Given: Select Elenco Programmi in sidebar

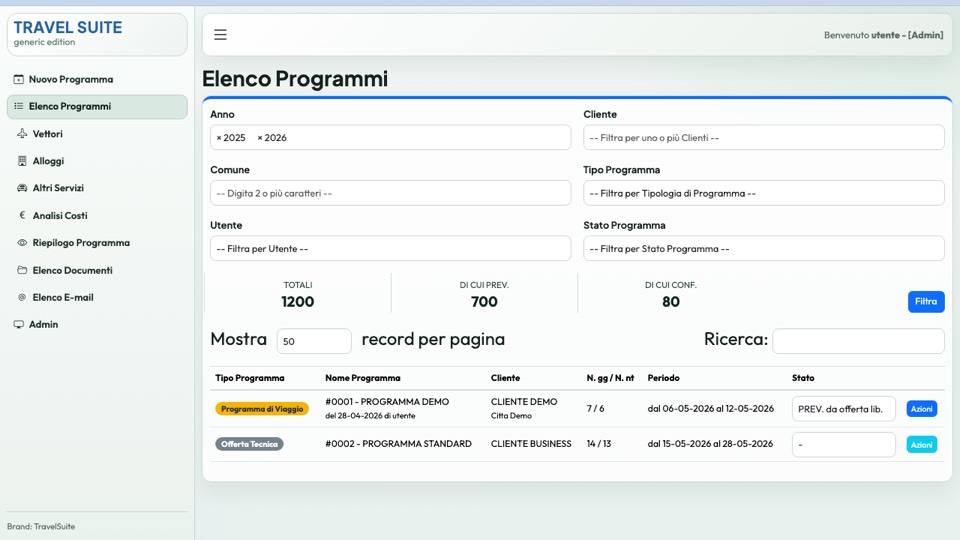Looking at the screenshot, I should pyautogui.click(x=97, y=107).
